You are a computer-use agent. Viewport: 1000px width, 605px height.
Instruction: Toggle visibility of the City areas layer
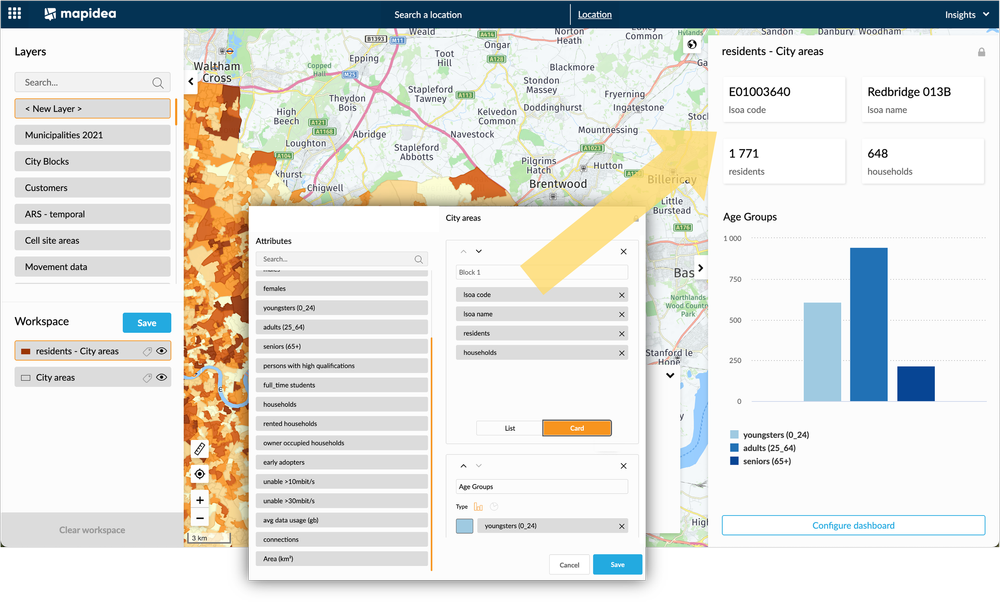point(162,377)
